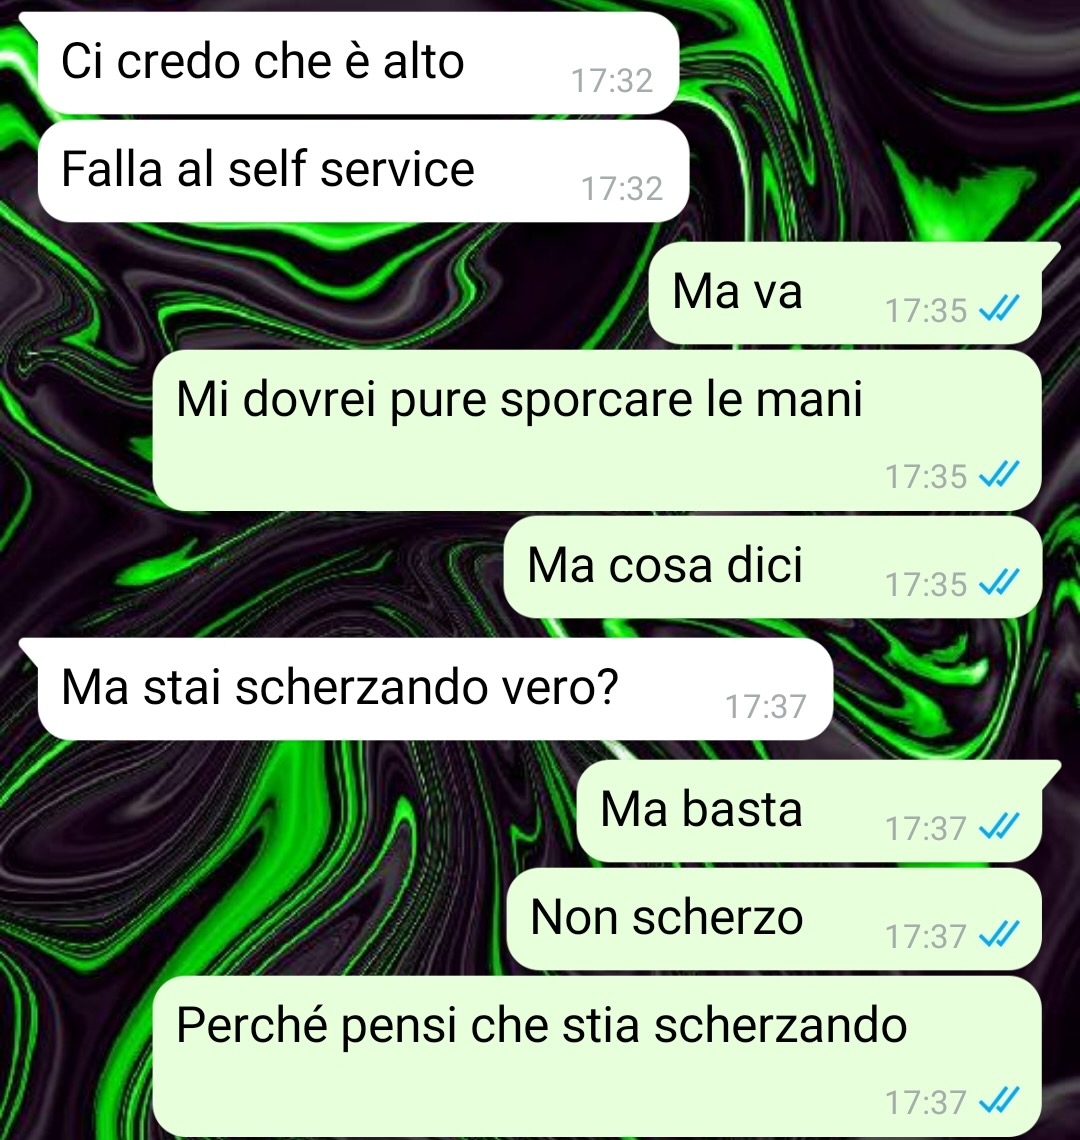
Task: Tap the 17:35 time on 'Ma va' message
Action: pos(926,311)
